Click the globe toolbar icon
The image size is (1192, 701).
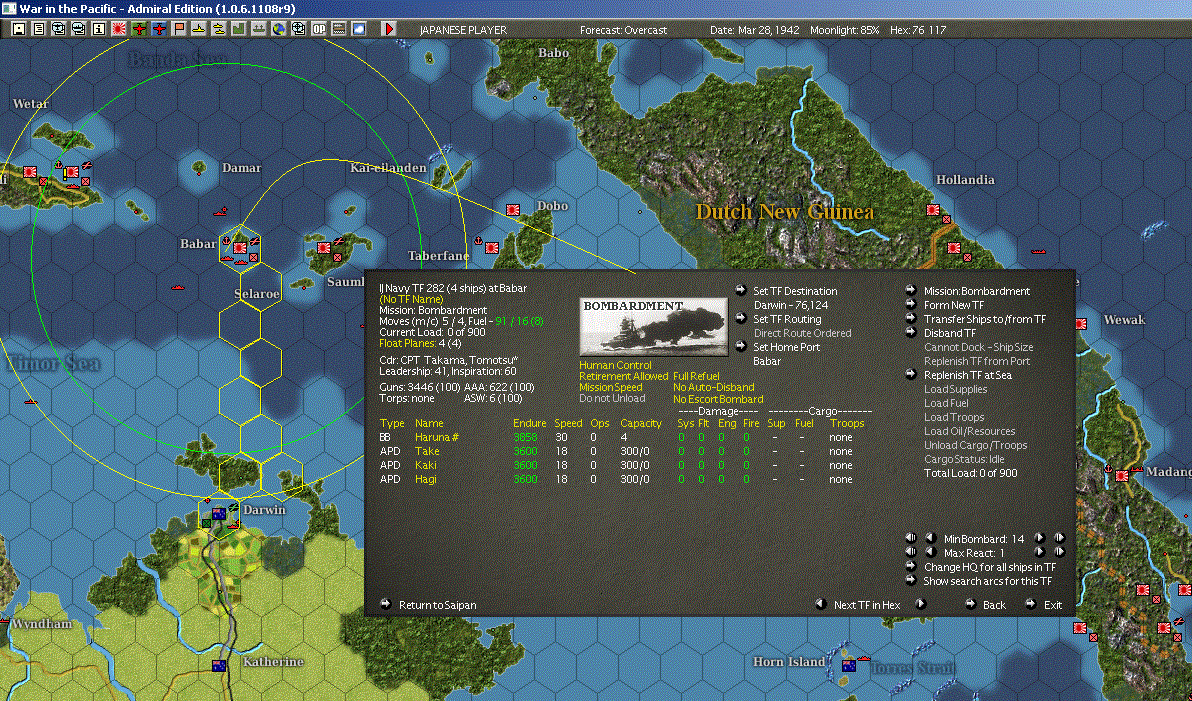[279, 29]
